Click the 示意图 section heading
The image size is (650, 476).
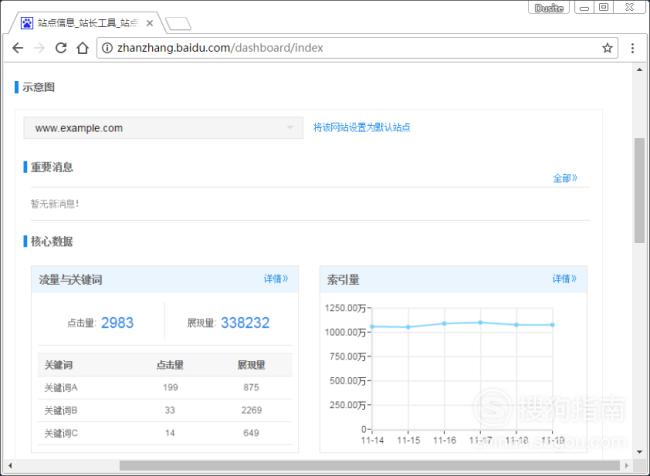(x=39, y=87)
